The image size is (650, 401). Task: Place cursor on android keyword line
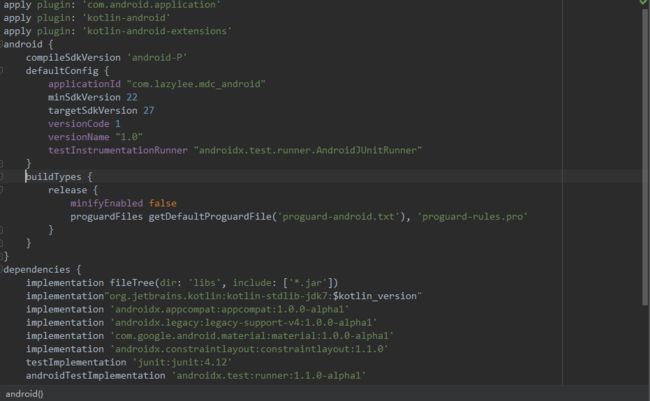pos(23,44)
